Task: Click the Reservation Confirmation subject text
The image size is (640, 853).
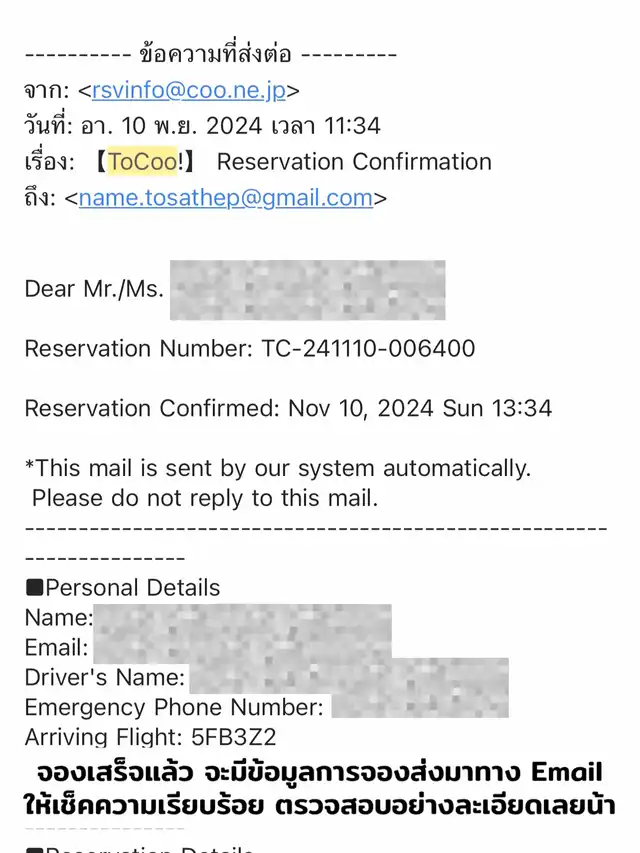Action: [x=354, y=162]
